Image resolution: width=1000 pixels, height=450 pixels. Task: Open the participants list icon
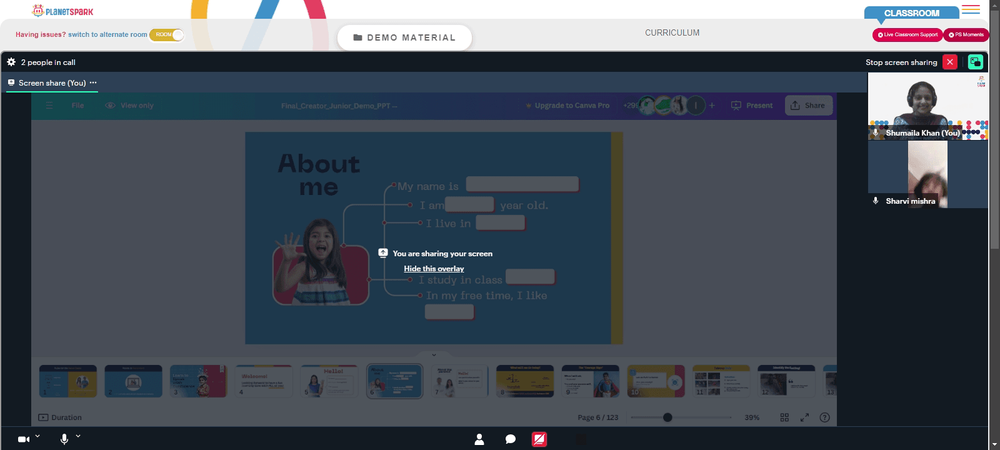(479, 439)
